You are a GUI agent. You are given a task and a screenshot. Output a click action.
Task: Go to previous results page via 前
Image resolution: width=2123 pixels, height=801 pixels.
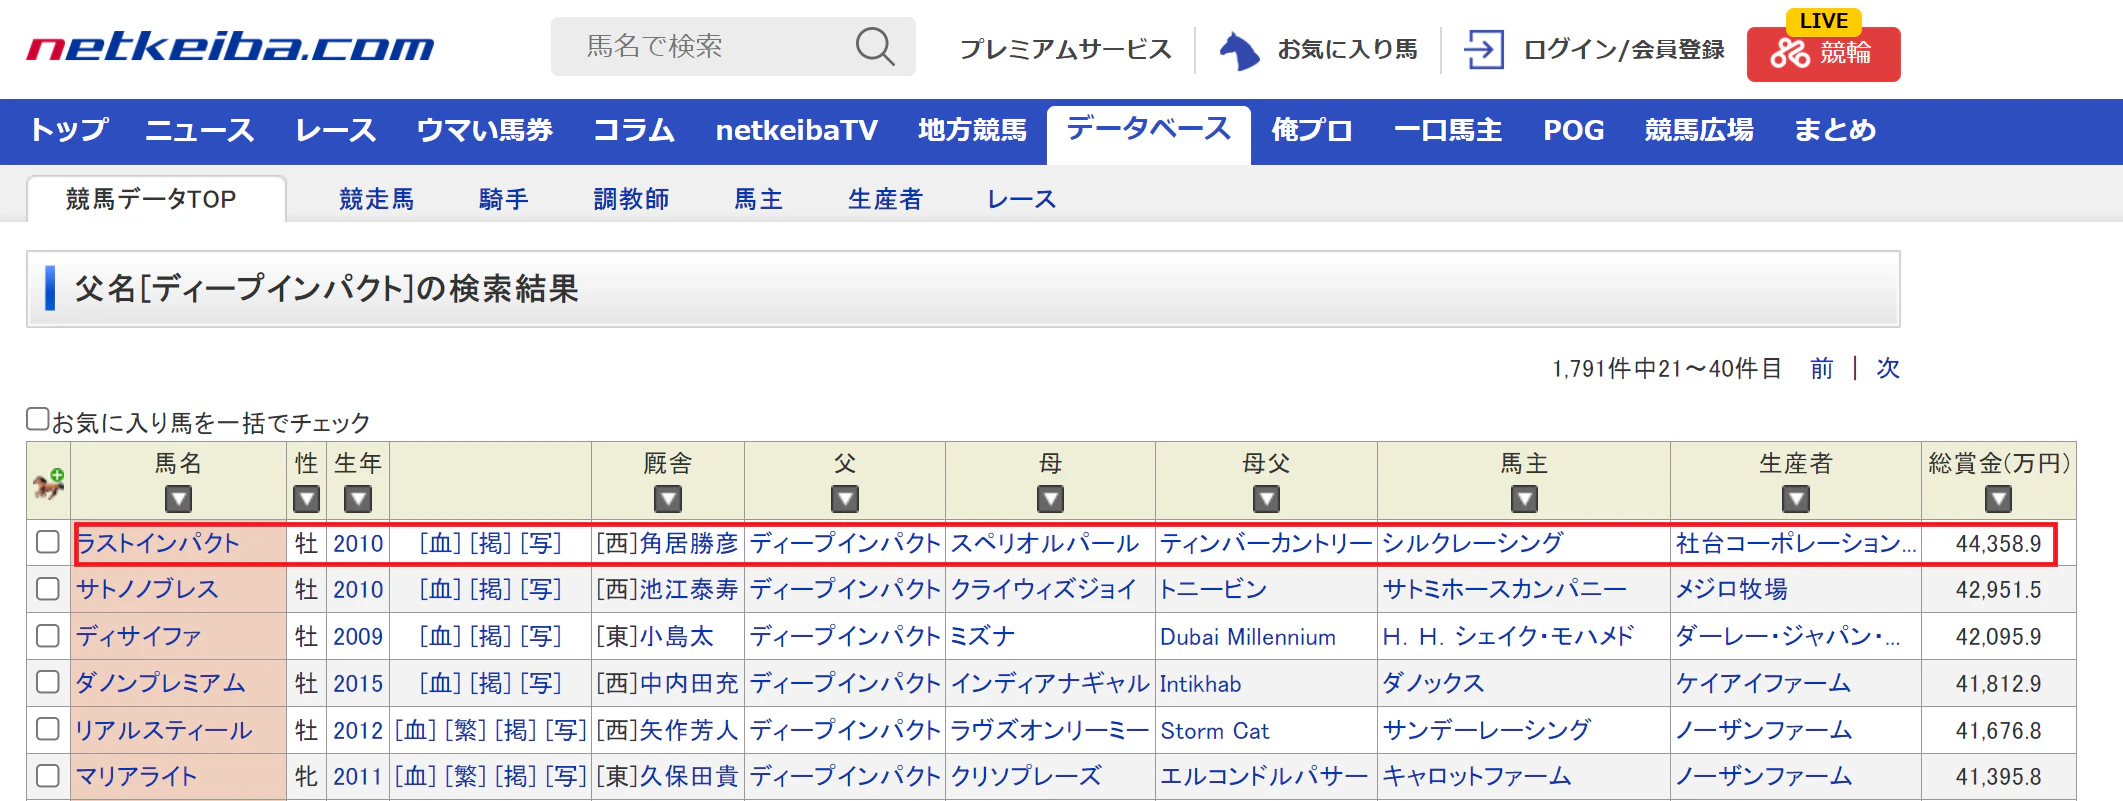point(1822,368)
